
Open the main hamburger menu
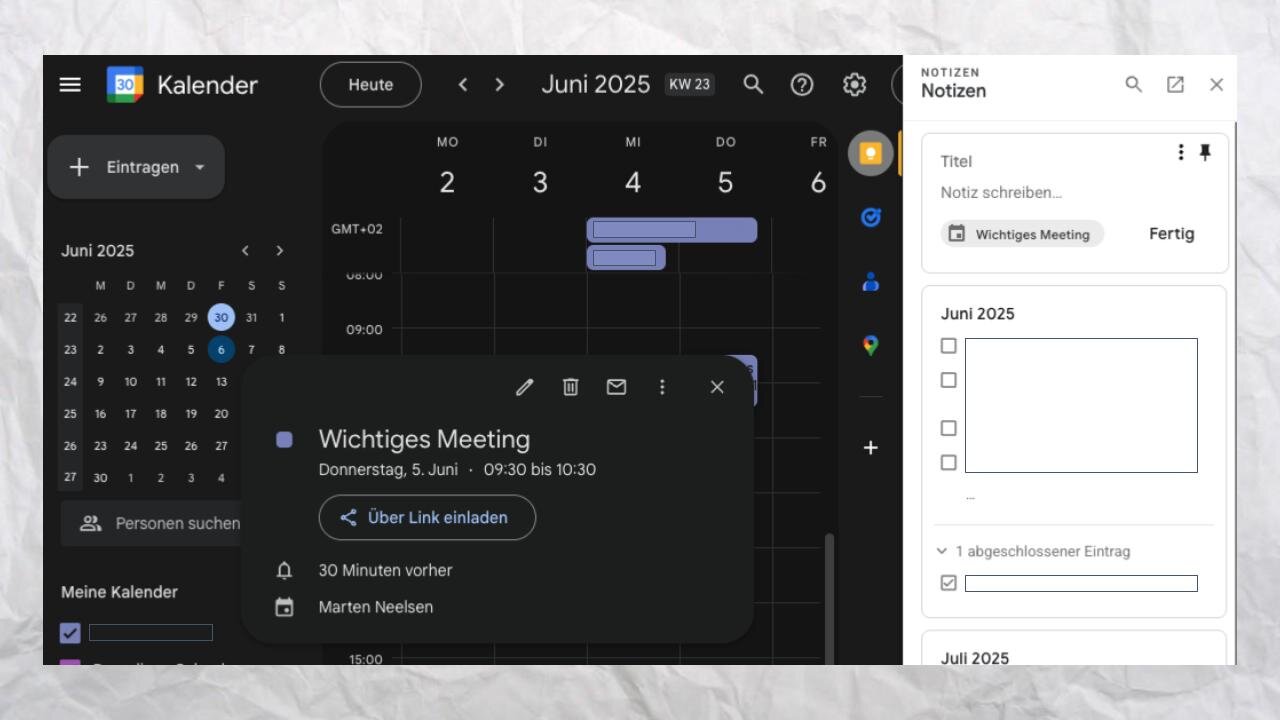point(70,85)
